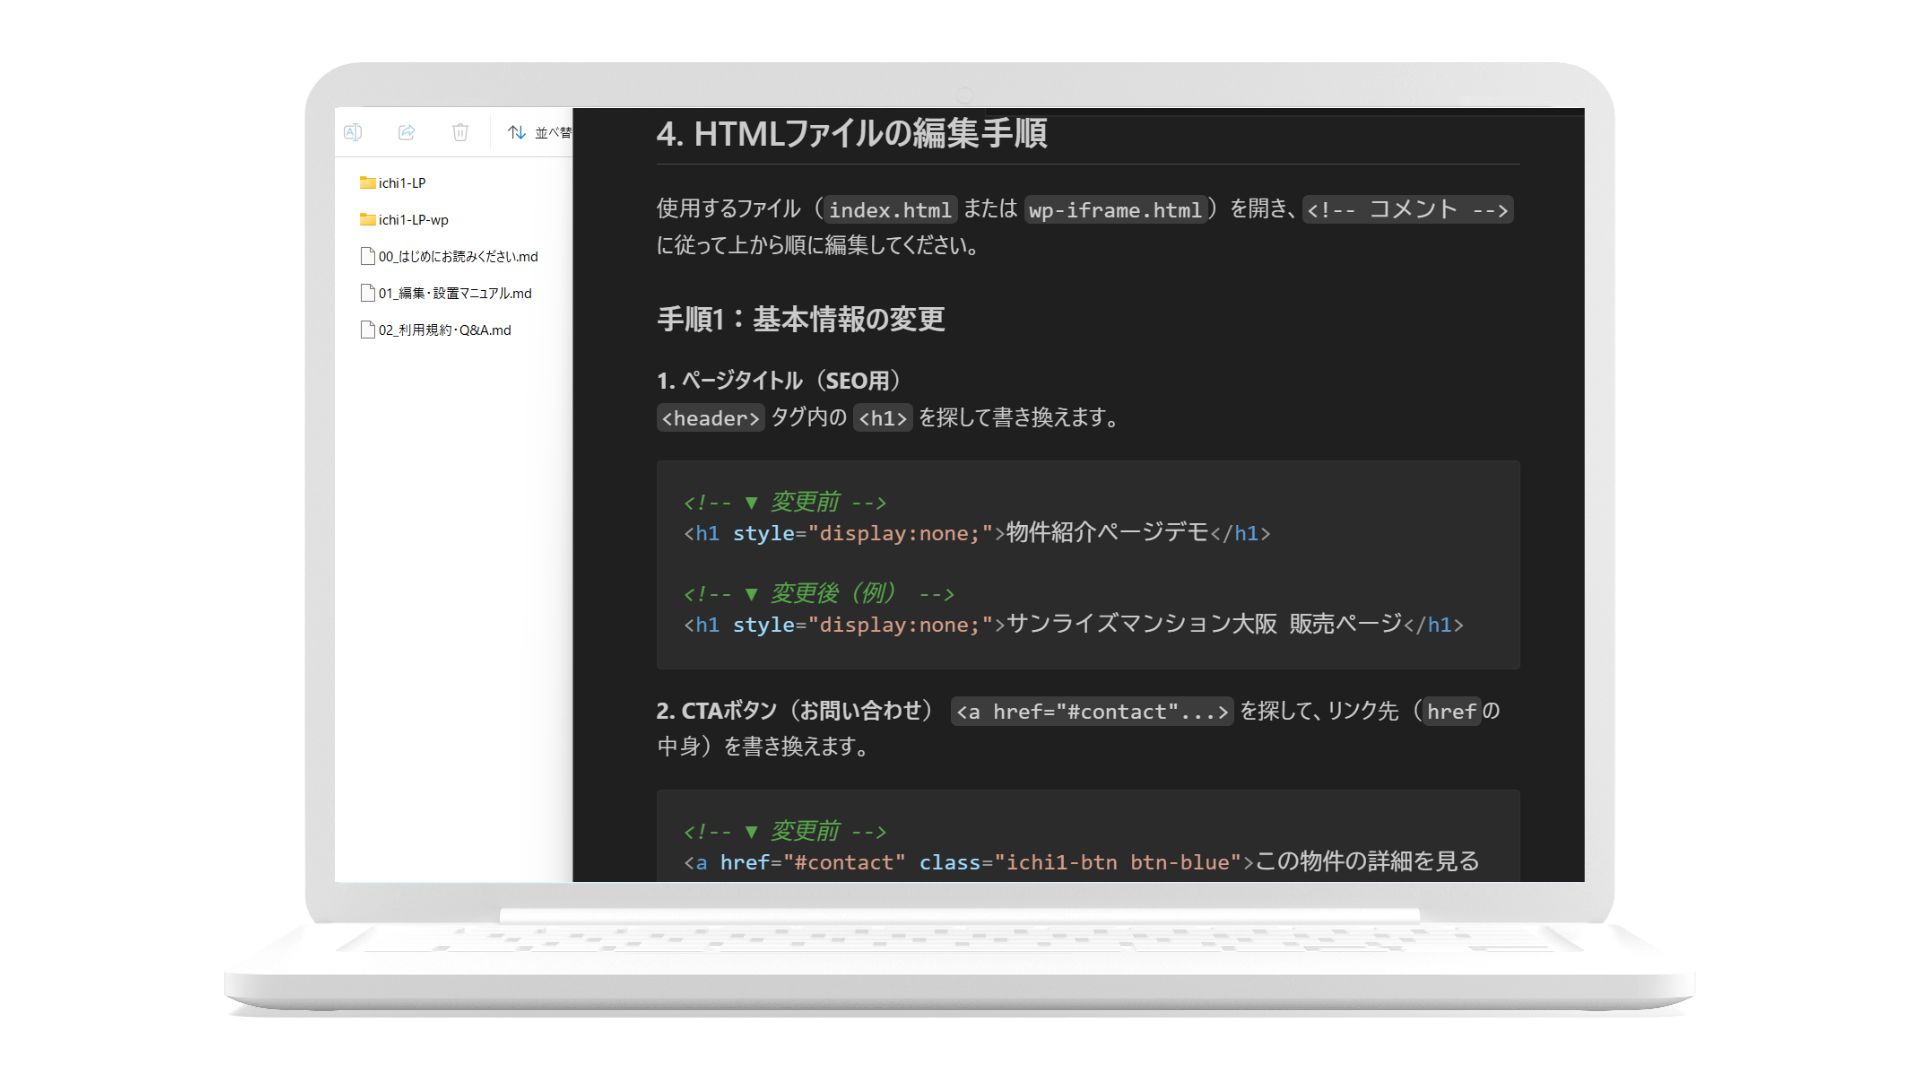This screenshot has width=1920, height=1080.
Task: Click inline code wp-iframe.html
Action: click(x=1114, y=210)
